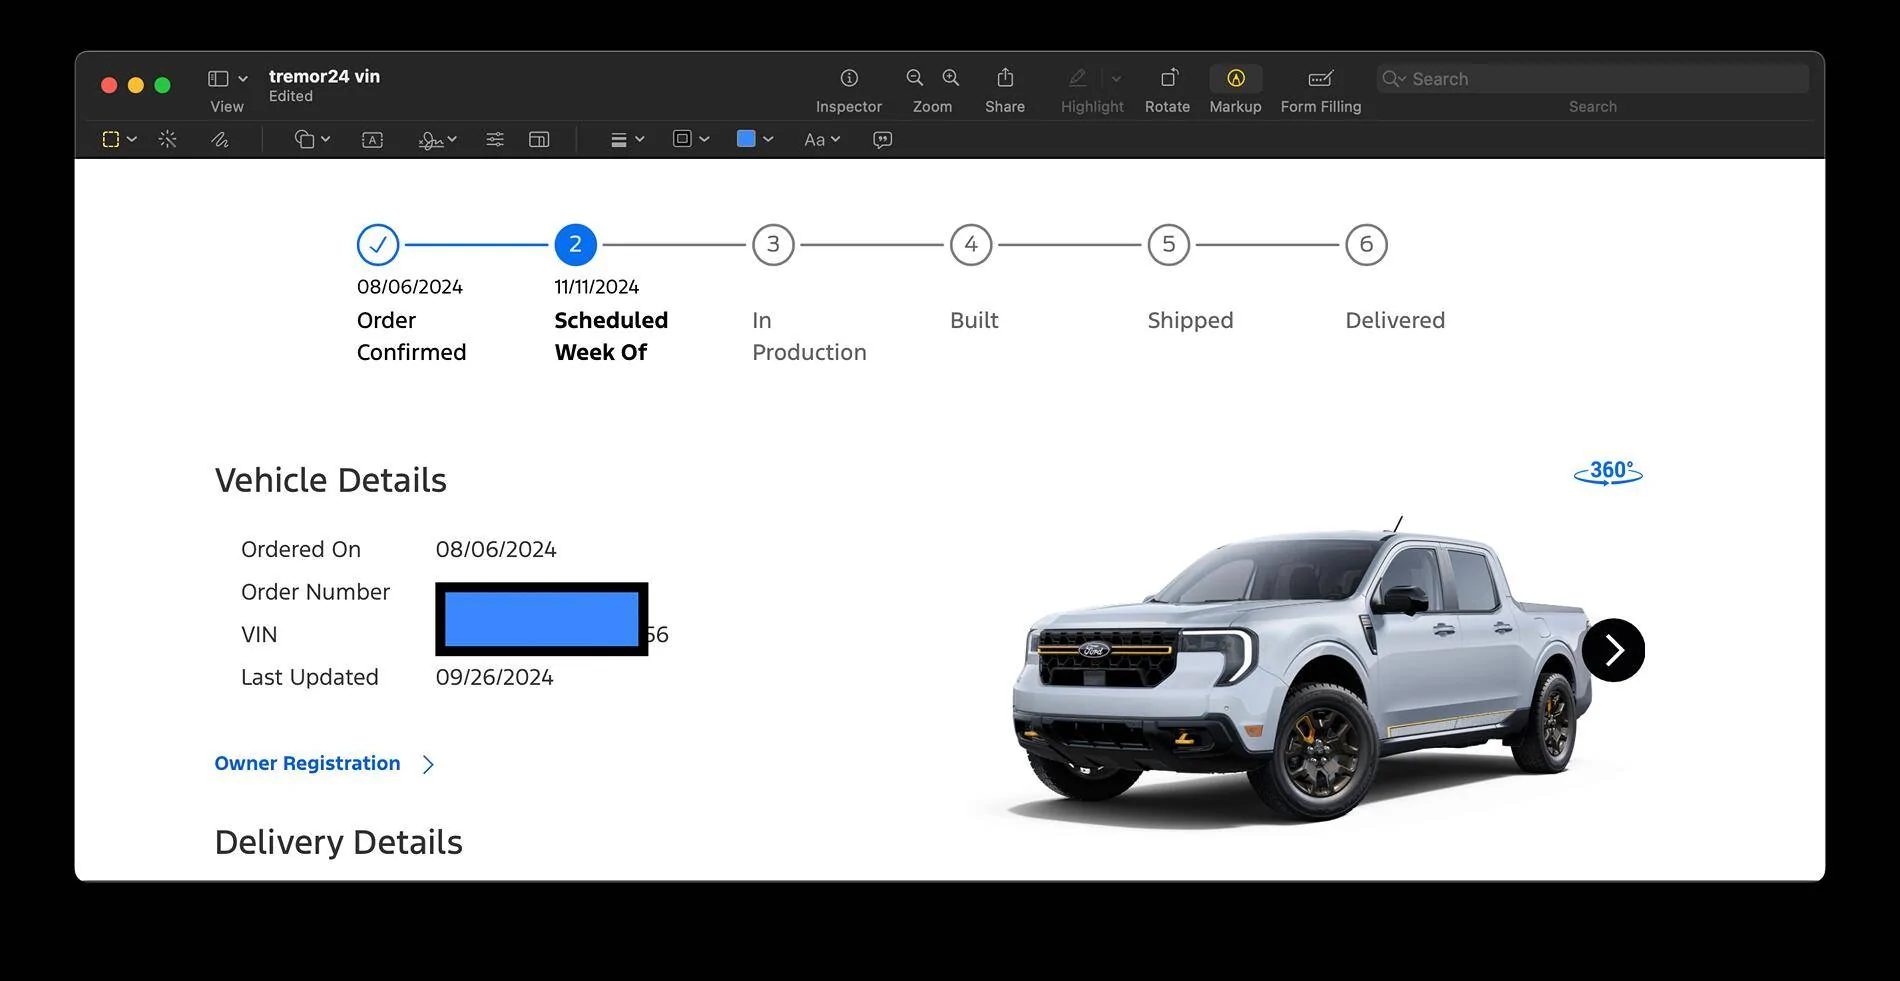The height and width of the screenshot is (981, 1900).
Task: Click the speech bubble annotate icon
Action: (x=882, y=140)
